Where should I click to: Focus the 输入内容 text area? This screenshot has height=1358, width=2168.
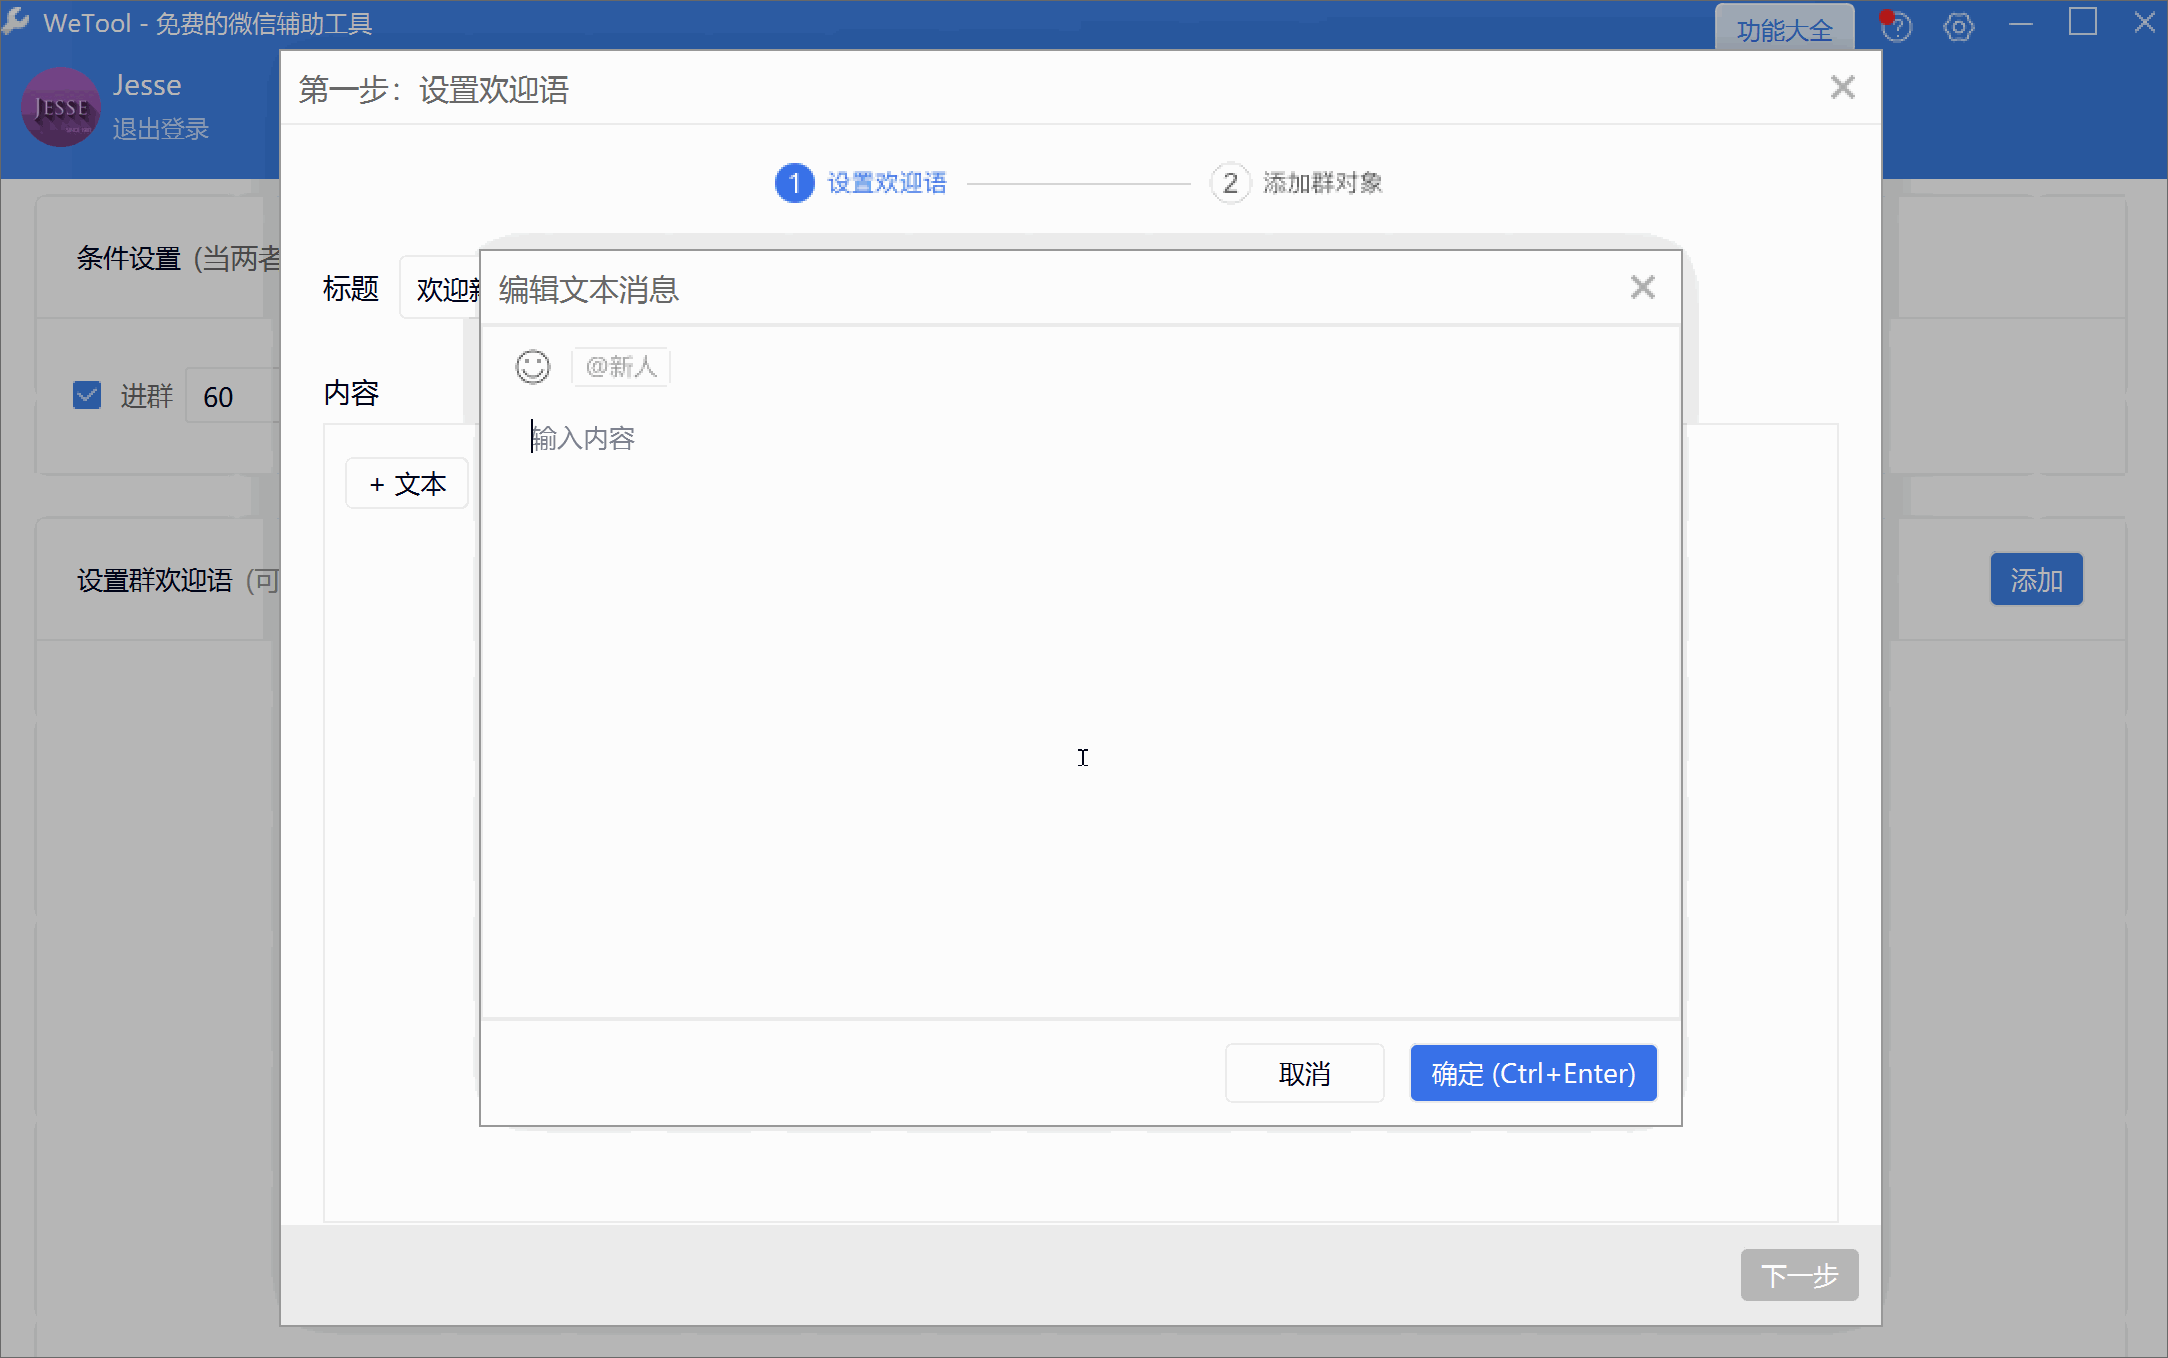(x=1080, y=700)
